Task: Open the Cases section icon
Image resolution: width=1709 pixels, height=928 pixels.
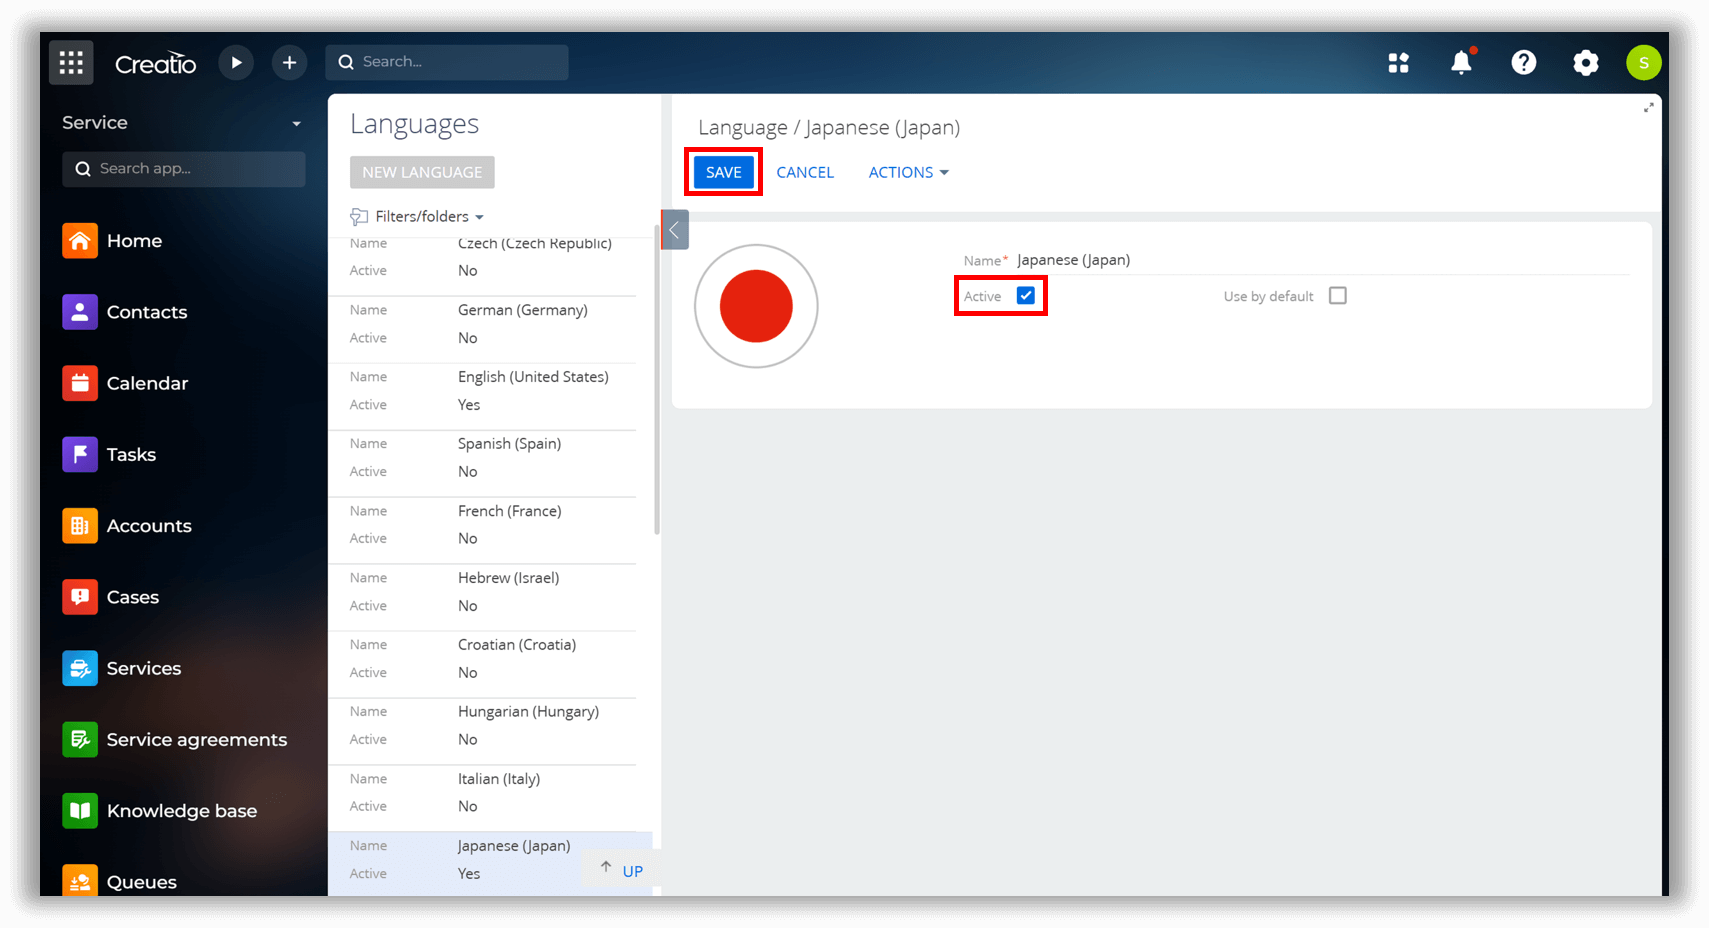Action: [x=80, y=597]
